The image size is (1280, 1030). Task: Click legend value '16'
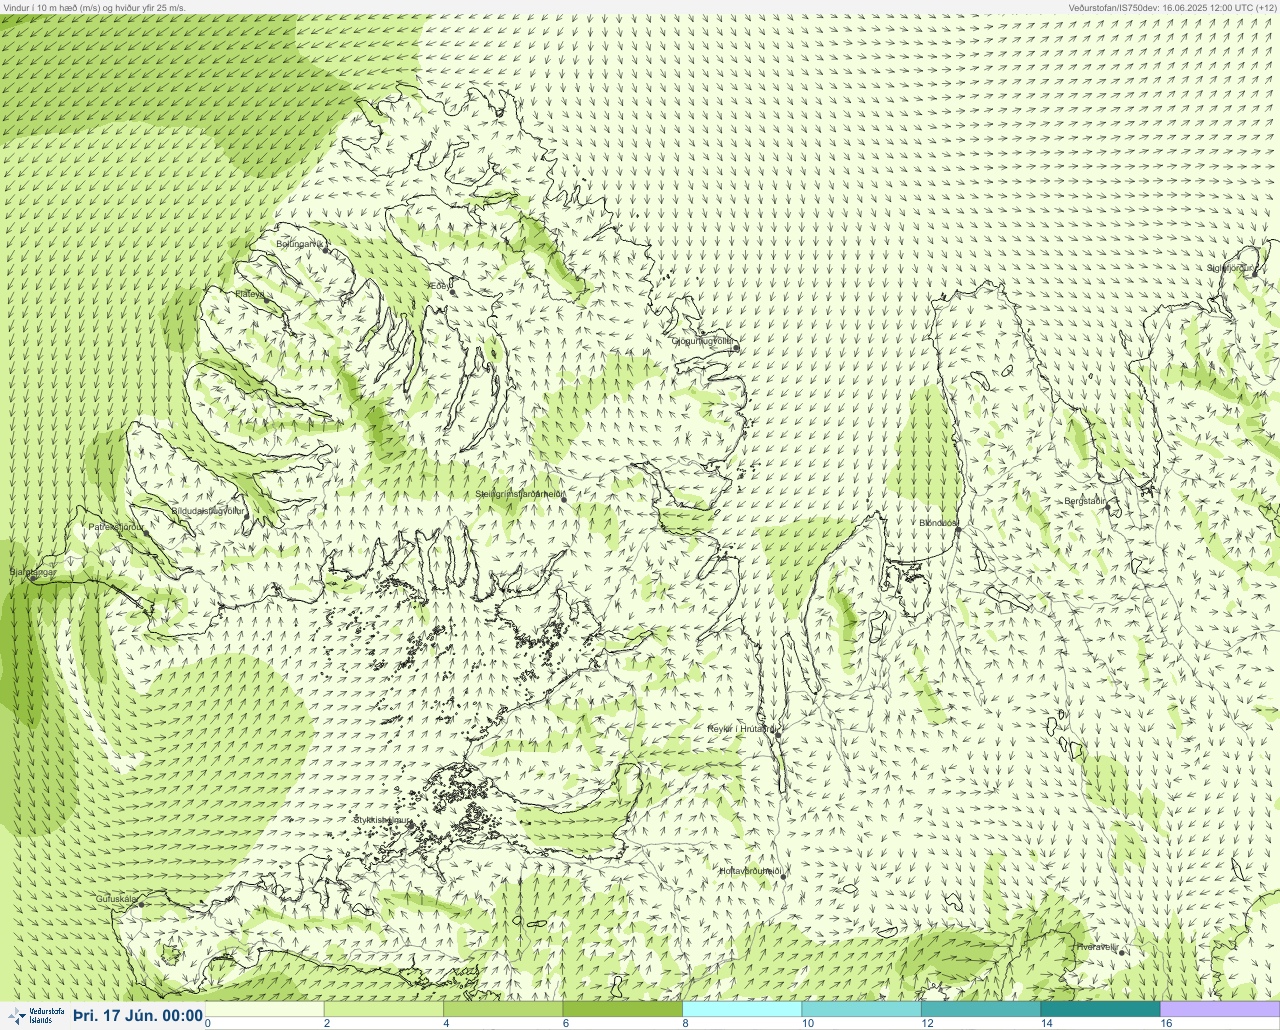[1166, 1023]
